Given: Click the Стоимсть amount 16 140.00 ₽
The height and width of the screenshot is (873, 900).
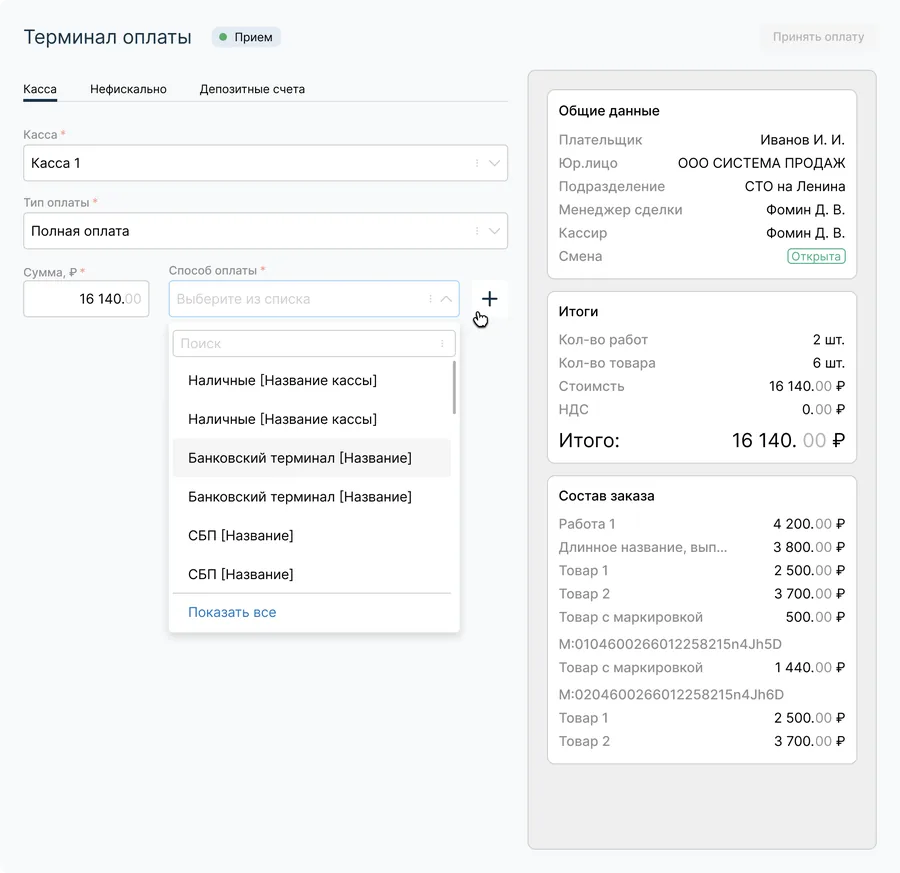Looking at the screenshot, I should coord(807,386).
